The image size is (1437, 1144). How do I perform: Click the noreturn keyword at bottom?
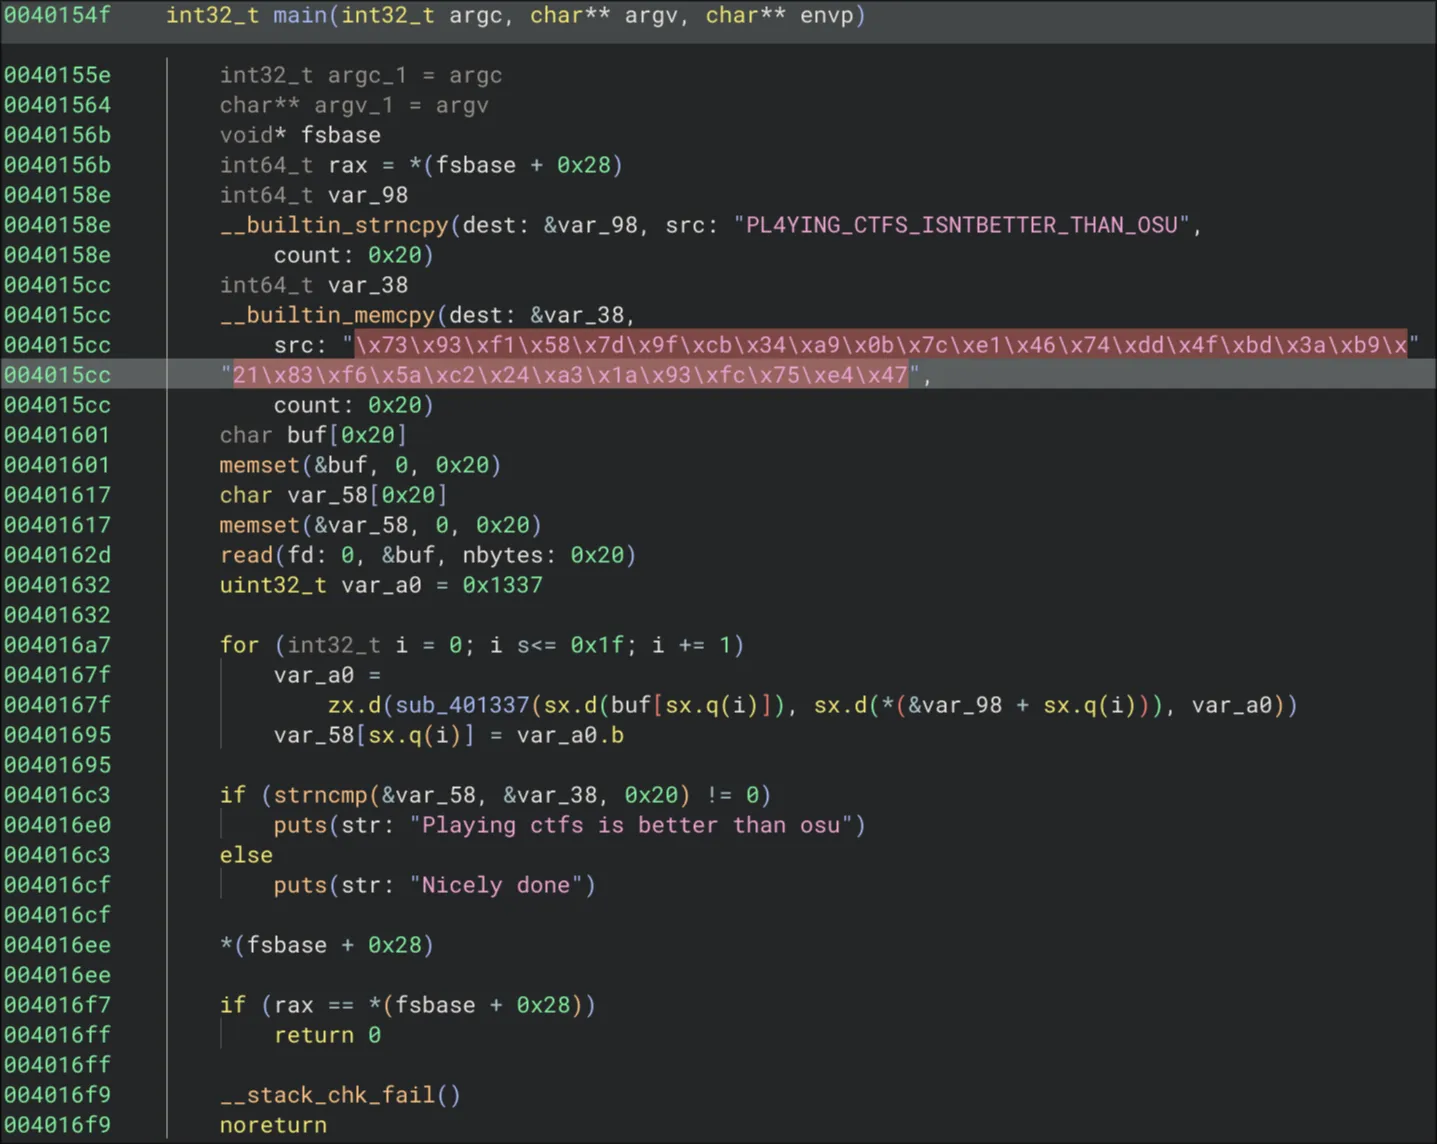273,1125
